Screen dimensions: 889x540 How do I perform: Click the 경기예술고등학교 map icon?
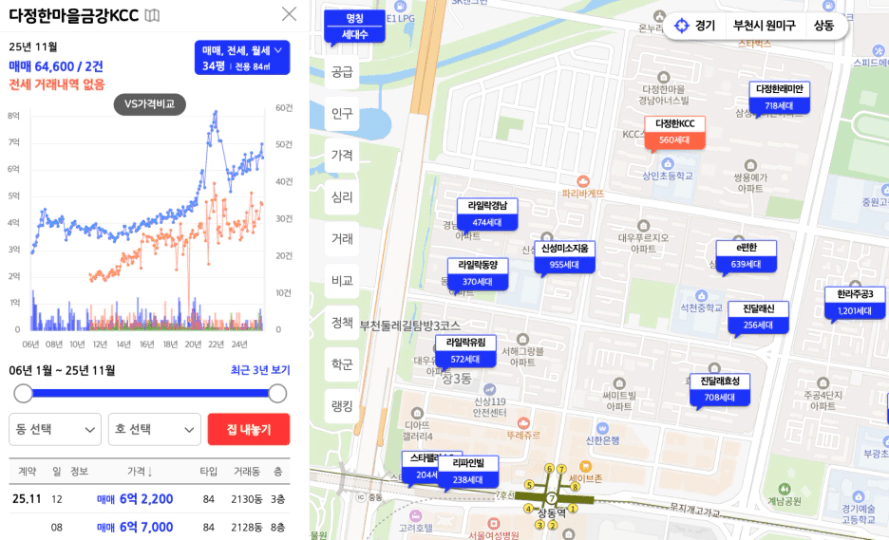click(858, 496)
